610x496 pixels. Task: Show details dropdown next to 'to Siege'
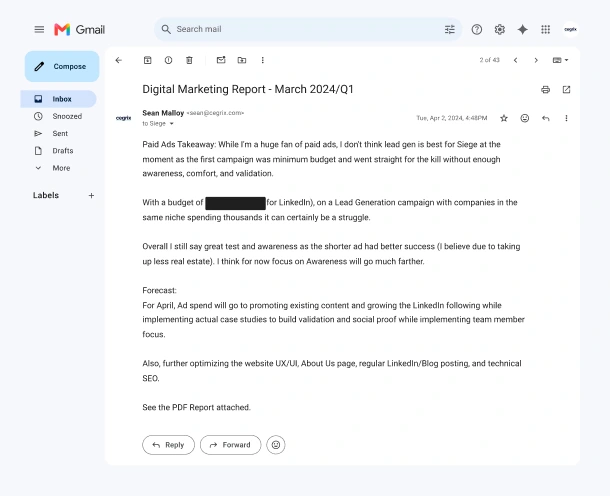[x=172, y=124]
